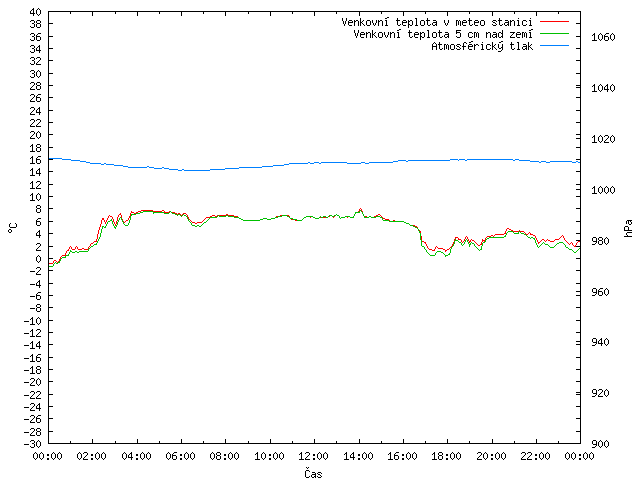This screenshot has width=640, height=480.
Task: Select legend text "Atmosférický tlak"
Action: 482,46
